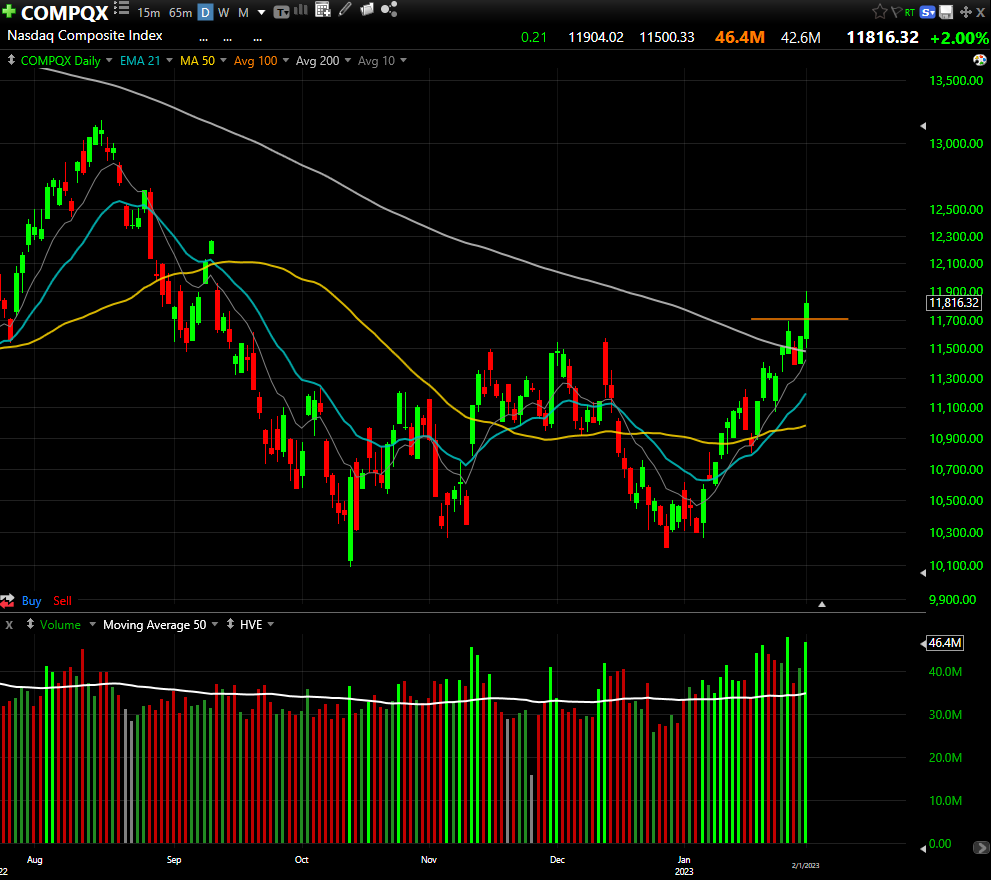Open COMPQX Daily plot dropdown
Screen dimensions: 991x880
109,60
